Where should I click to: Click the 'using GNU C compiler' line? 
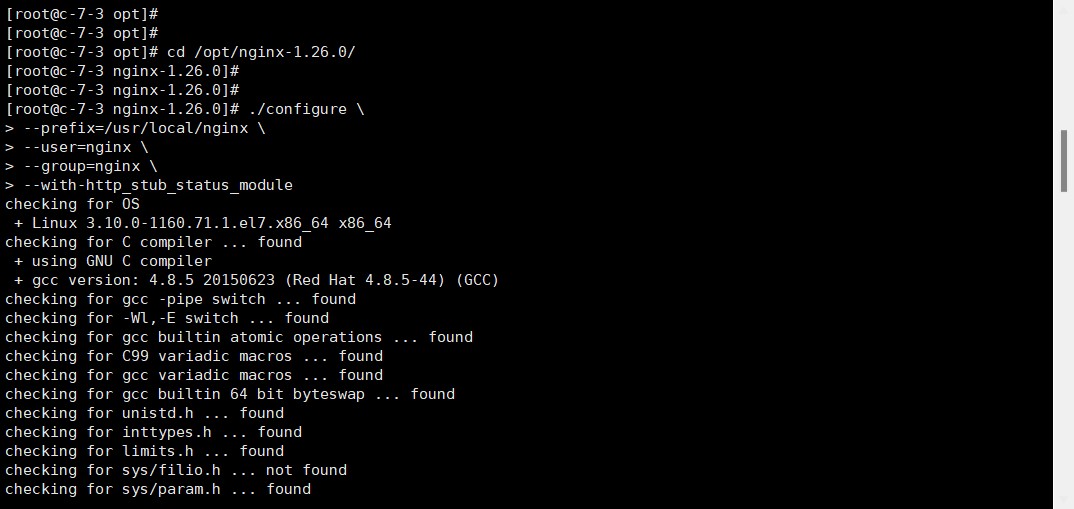click(x=113, y=261)
